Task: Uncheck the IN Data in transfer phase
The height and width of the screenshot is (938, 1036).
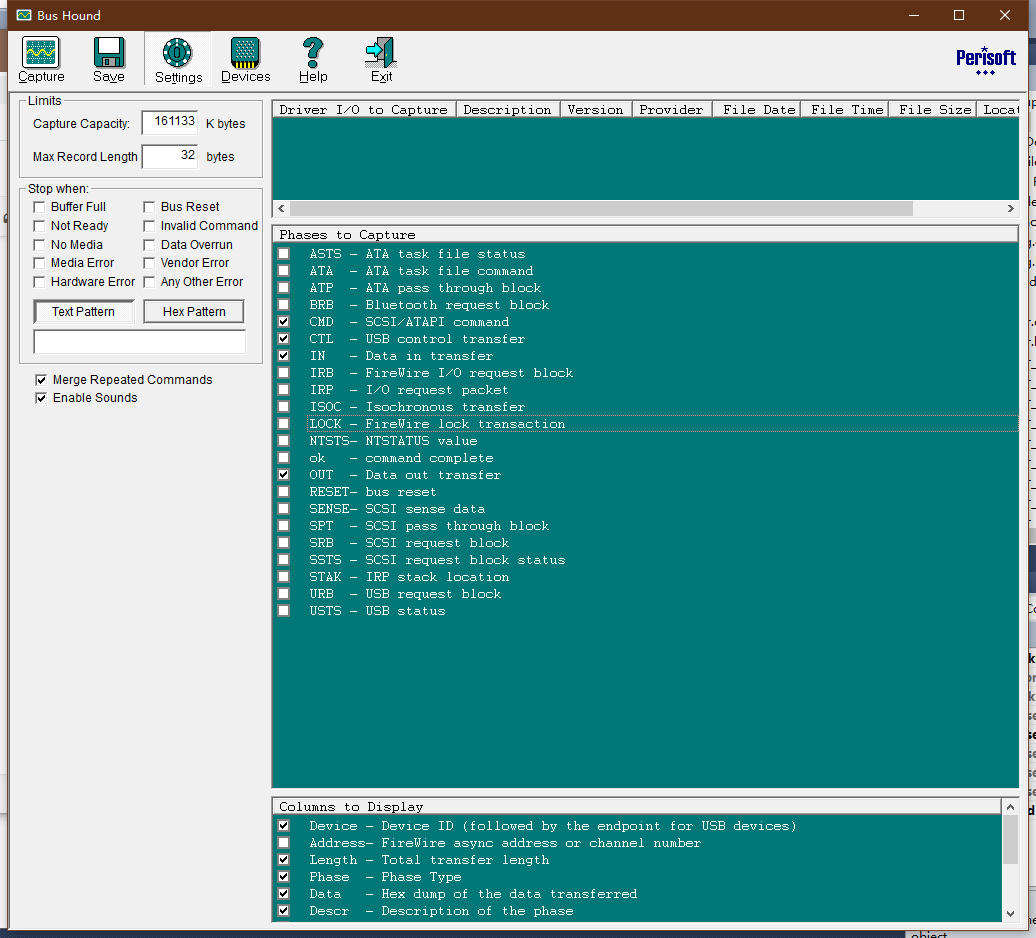Action: 284,356
